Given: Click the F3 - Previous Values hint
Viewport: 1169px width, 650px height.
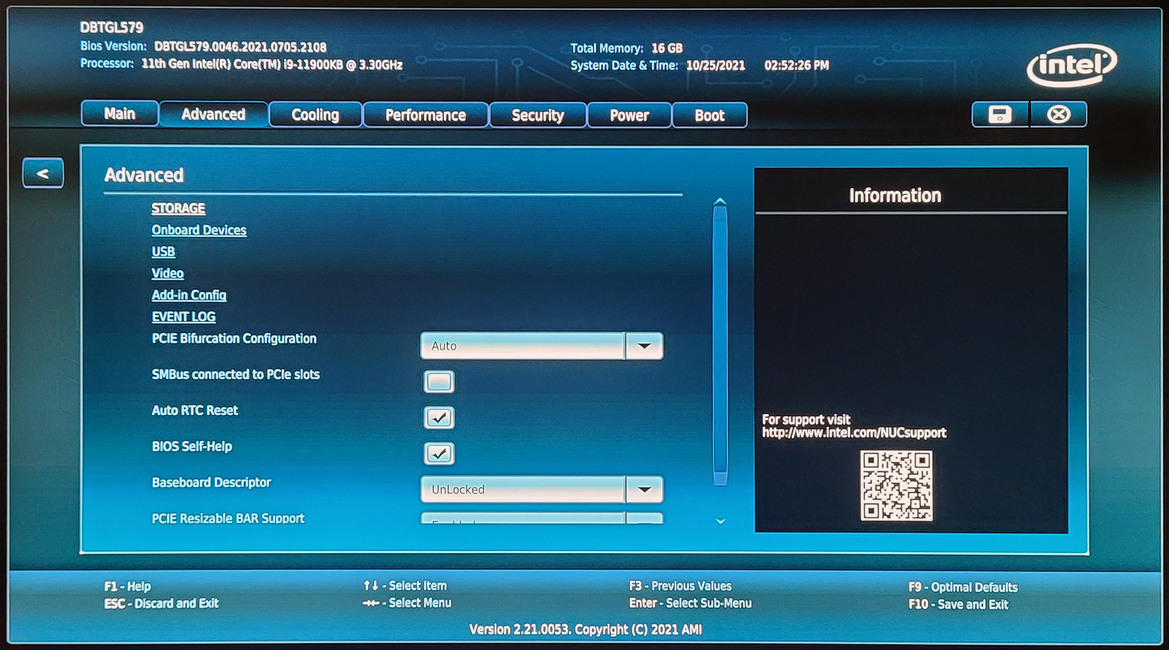Looking at the screenshot, I should pos(680,586).
